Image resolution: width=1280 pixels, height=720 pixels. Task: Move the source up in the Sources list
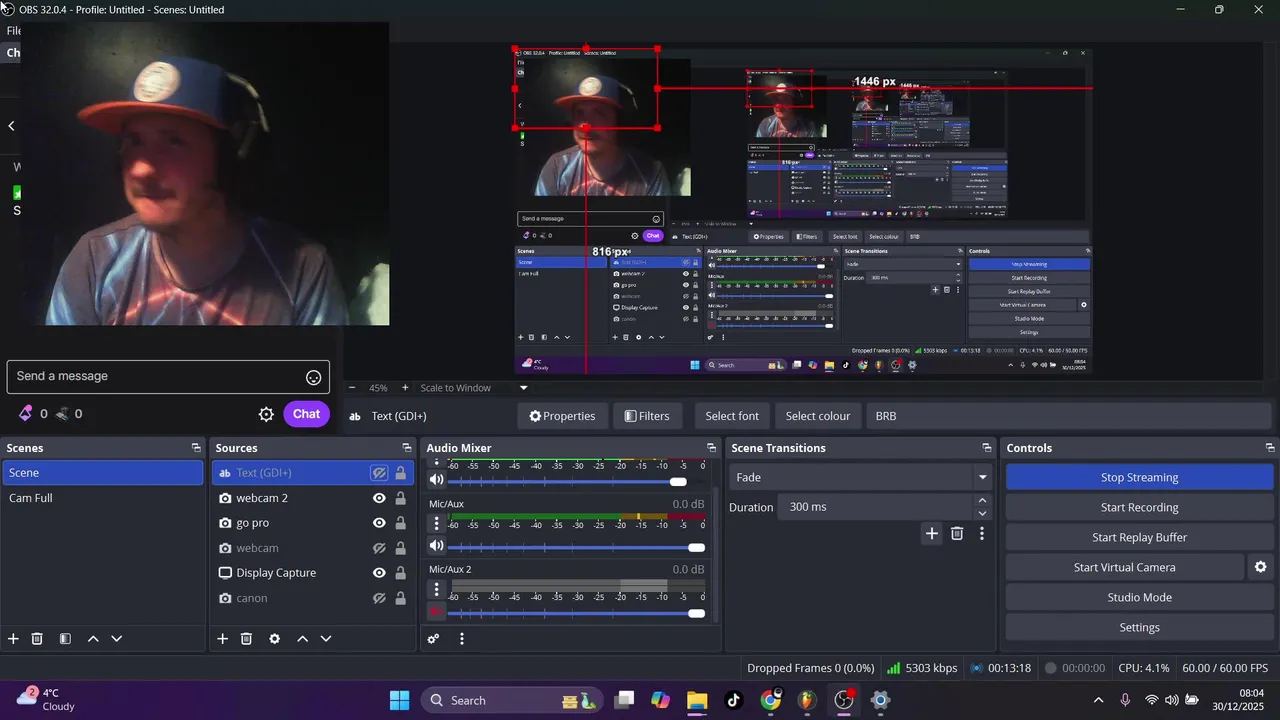point(302,638)
